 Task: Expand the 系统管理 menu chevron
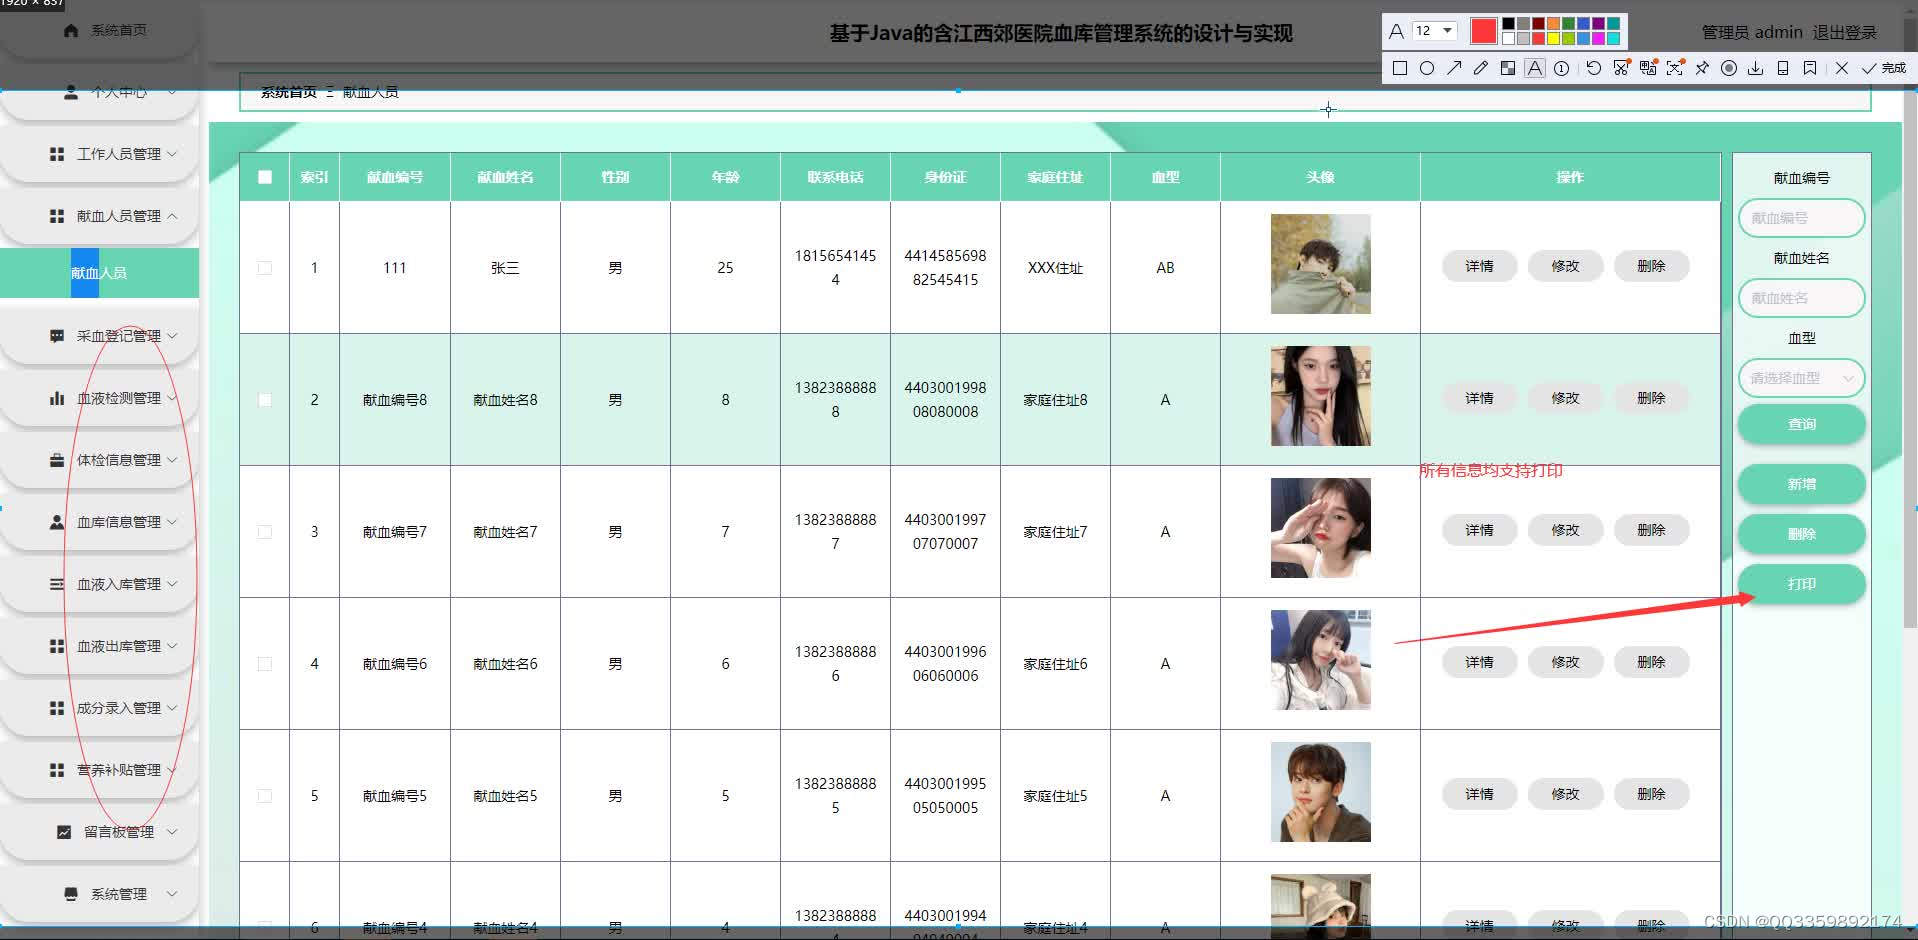172,894
